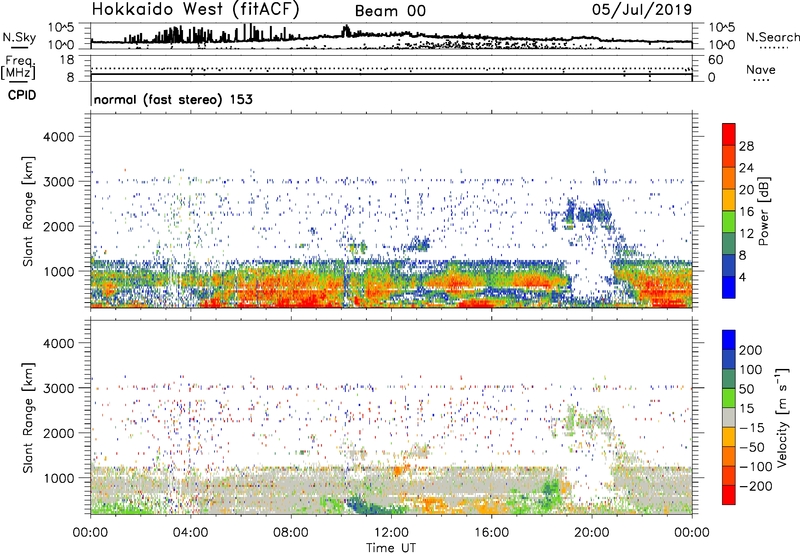Click the "CPID" row label

22,95
